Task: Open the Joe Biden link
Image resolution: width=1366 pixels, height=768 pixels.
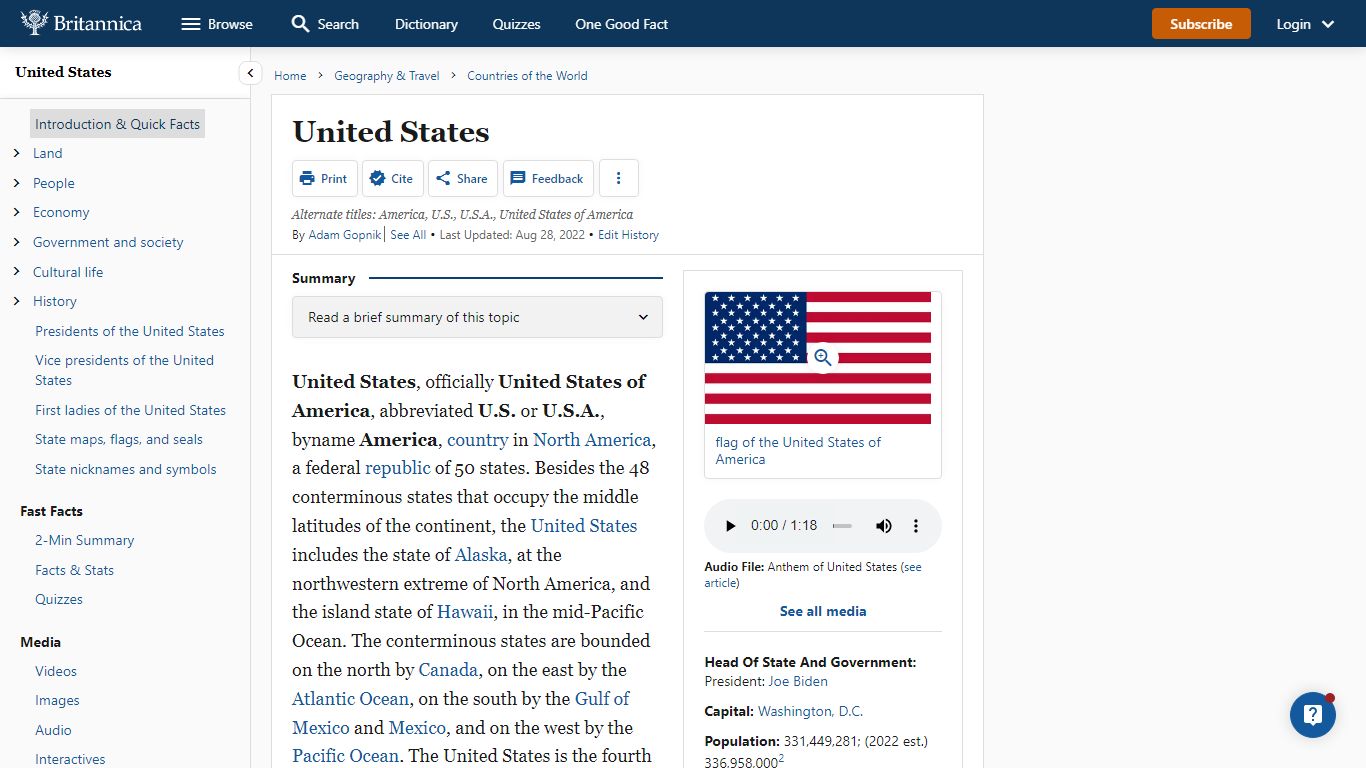Action: [798, 681]
